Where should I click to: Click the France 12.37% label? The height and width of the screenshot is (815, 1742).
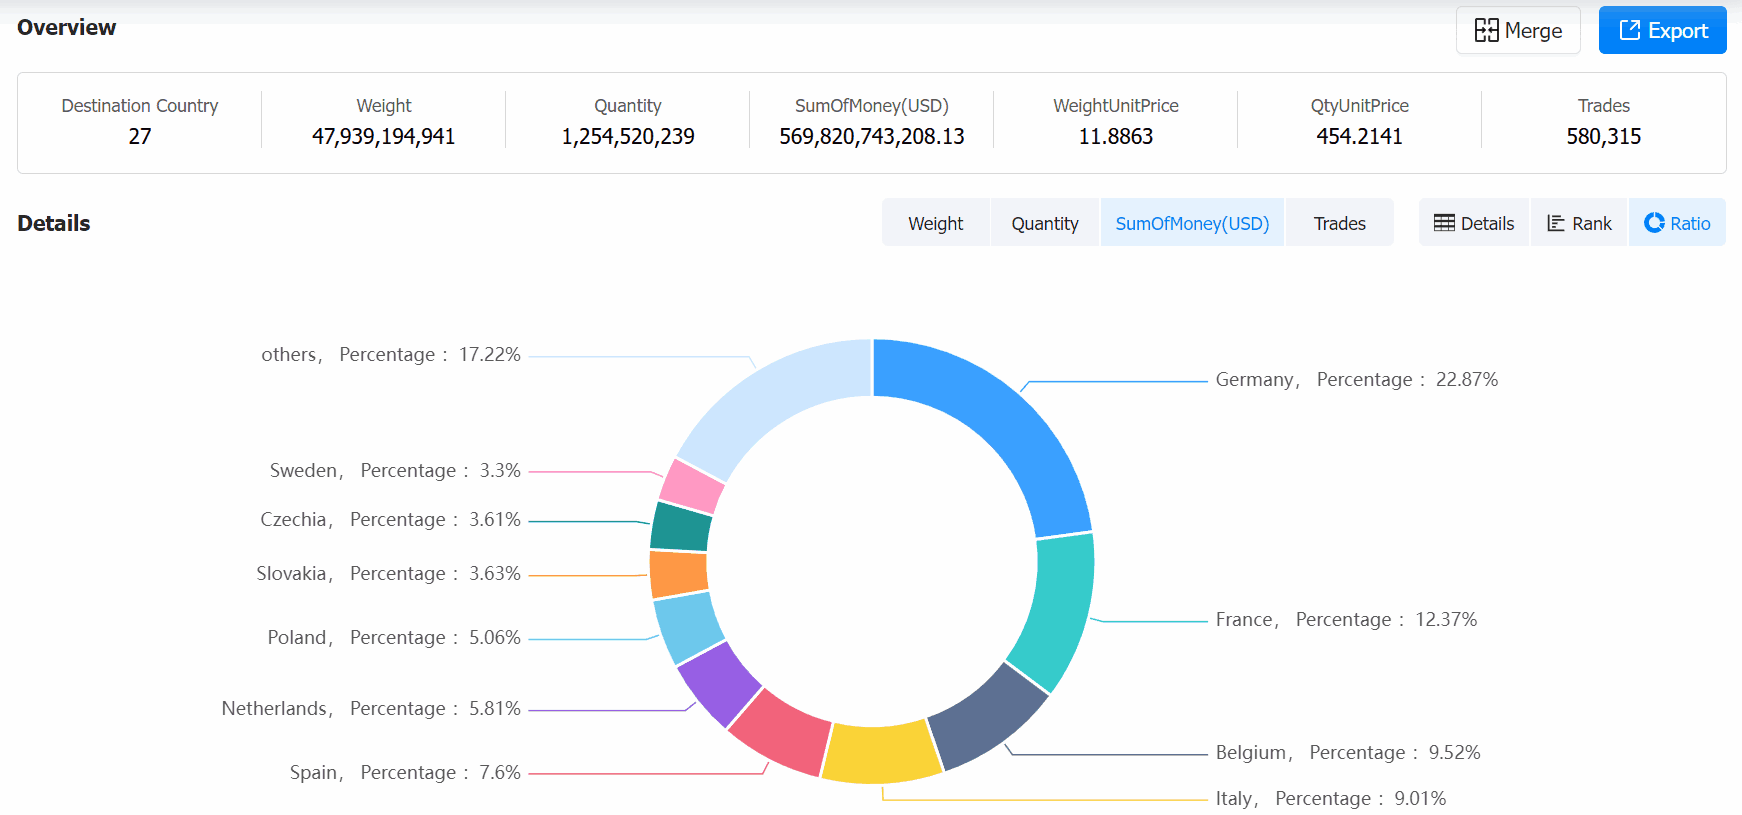click(1346, 620)
